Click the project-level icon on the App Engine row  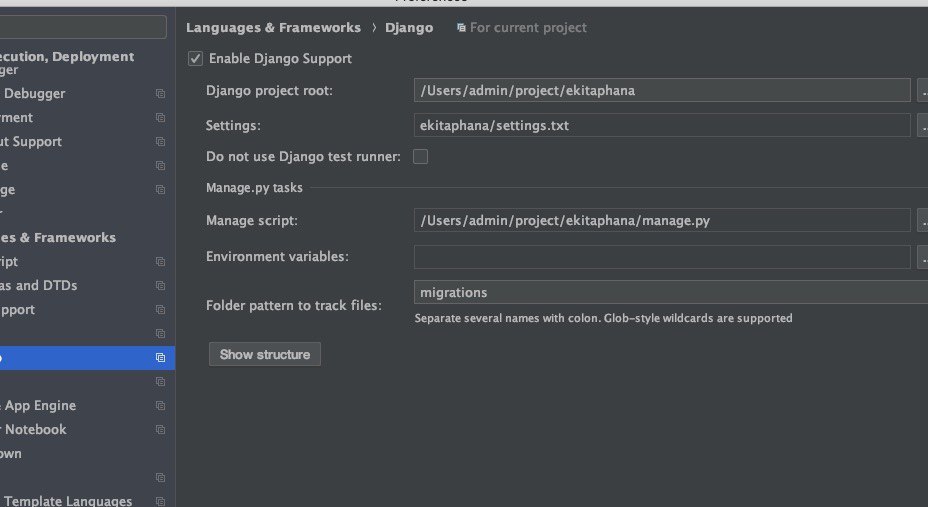click(x=160, y=405)
